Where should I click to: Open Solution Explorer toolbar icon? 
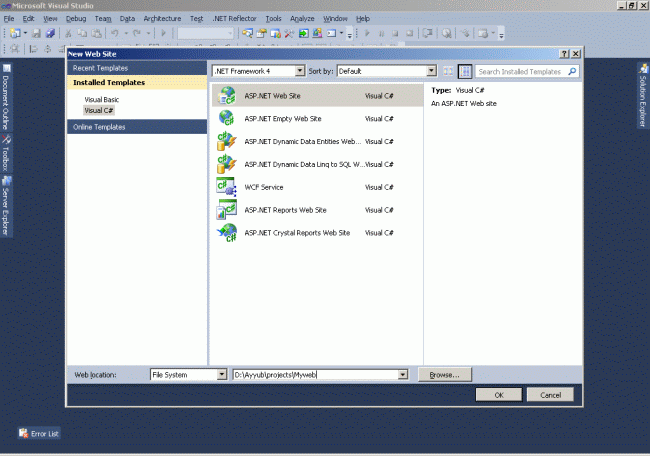[247, 33]
